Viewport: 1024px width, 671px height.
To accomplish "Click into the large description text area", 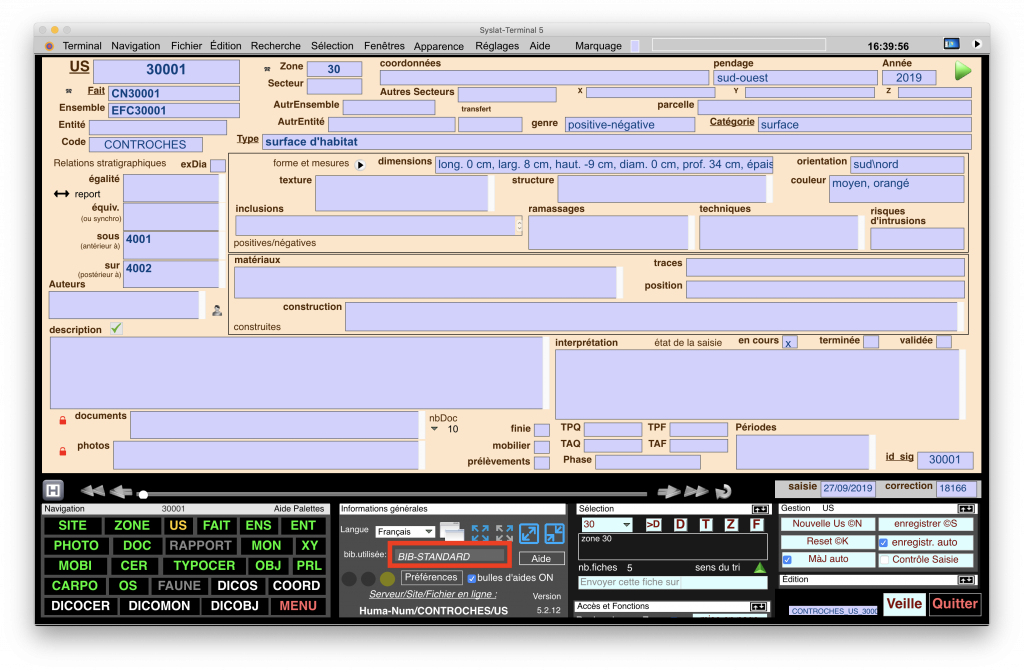I will pos(296,373).
